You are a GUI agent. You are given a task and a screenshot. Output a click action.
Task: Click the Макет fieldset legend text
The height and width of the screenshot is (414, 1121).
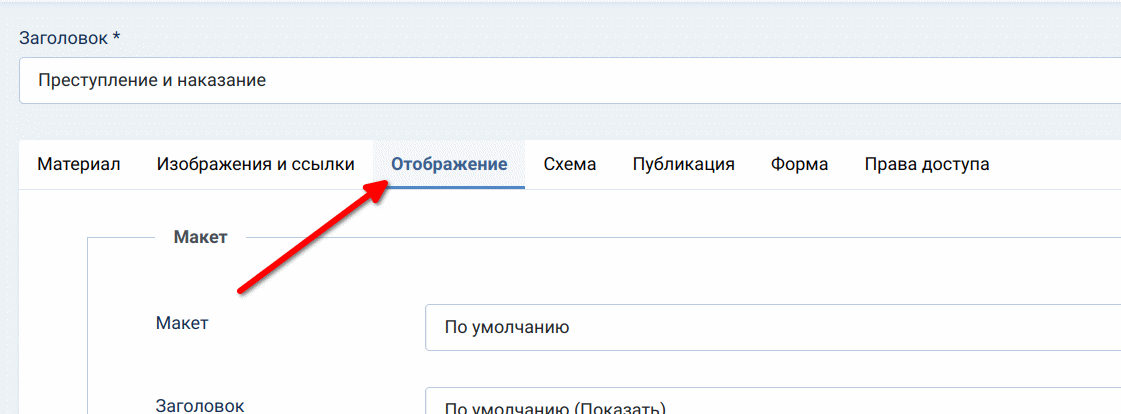click(200, 237)
